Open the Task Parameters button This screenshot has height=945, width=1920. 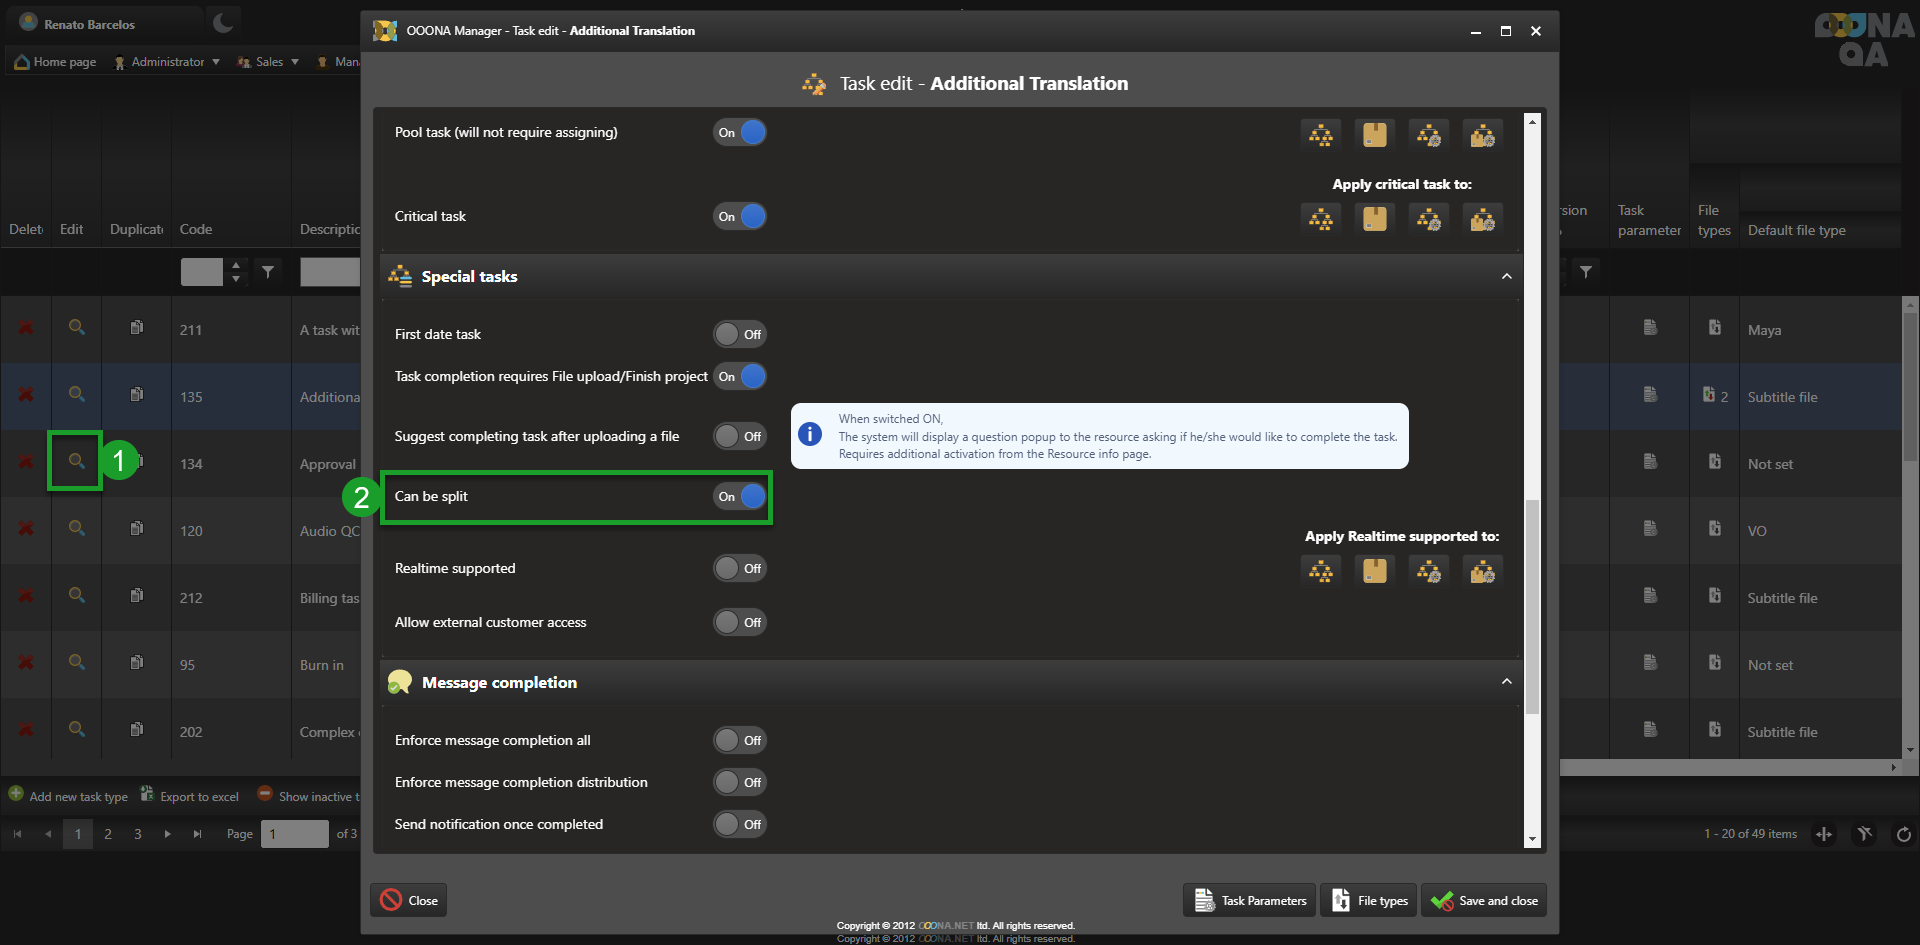point(1251,901)
